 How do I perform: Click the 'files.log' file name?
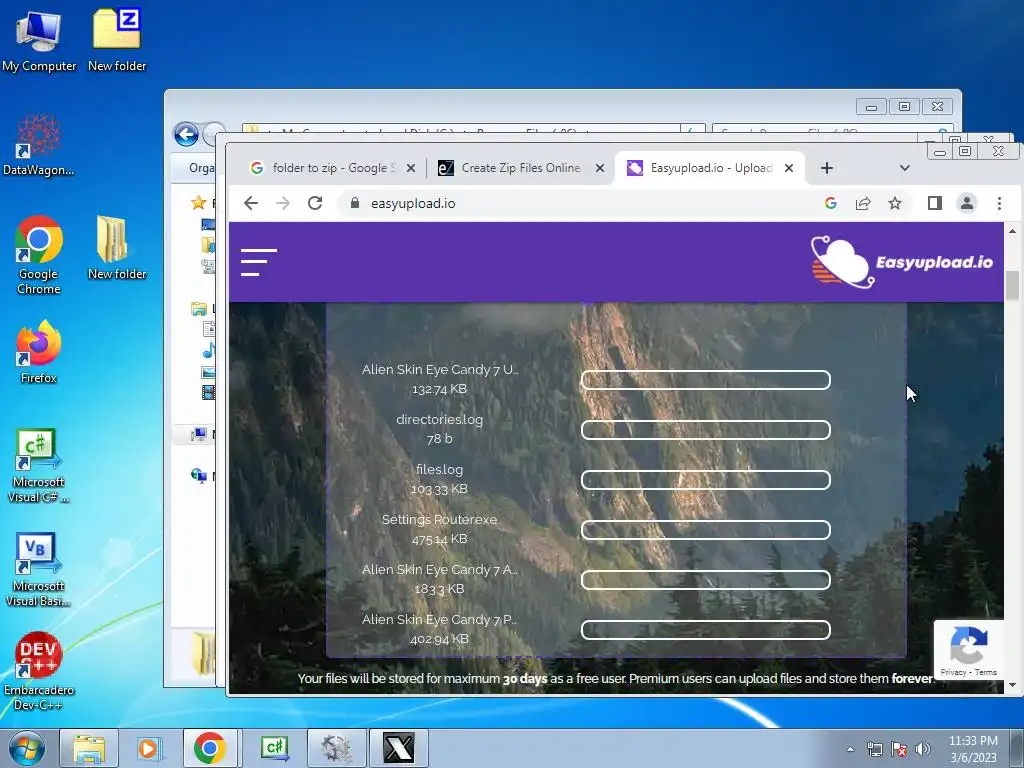point(440,469)
